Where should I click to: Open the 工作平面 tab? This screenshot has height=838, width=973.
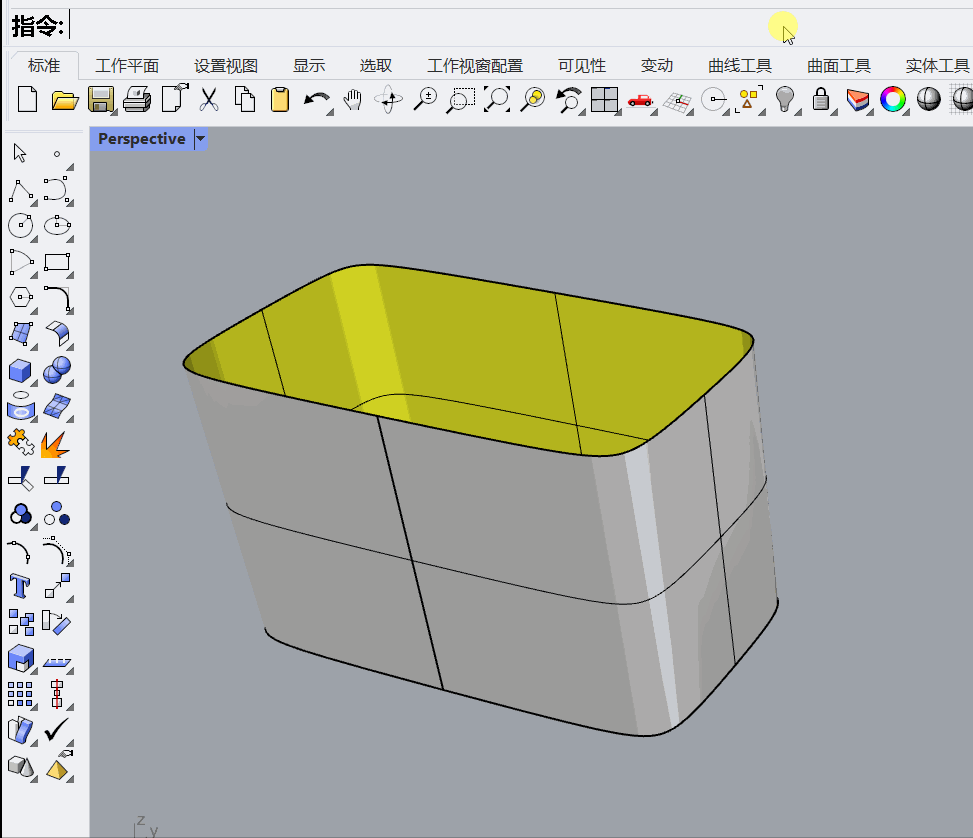127,66
